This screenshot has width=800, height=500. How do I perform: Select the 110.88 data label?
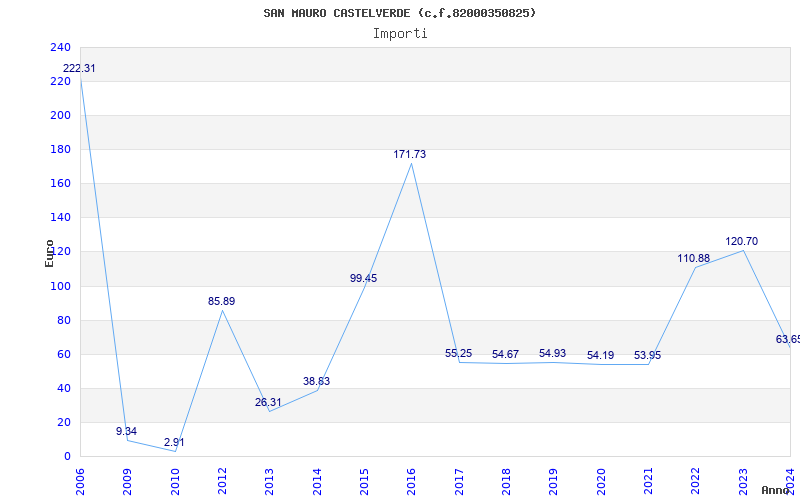pos(693,259)
